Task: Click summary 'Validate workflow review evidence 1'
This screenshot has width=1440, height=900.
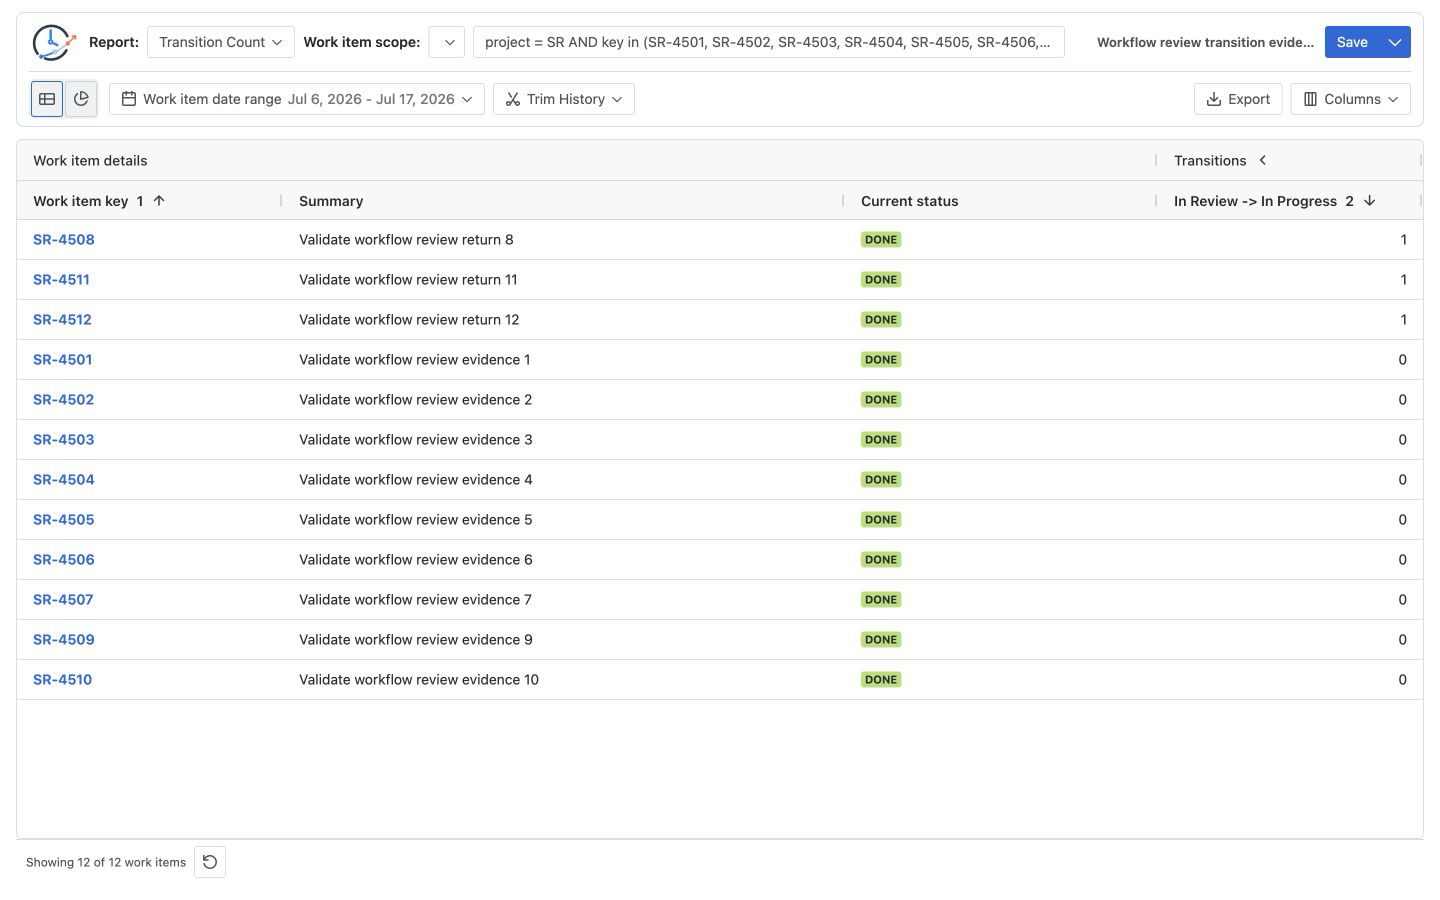Action: coord(415,360)
